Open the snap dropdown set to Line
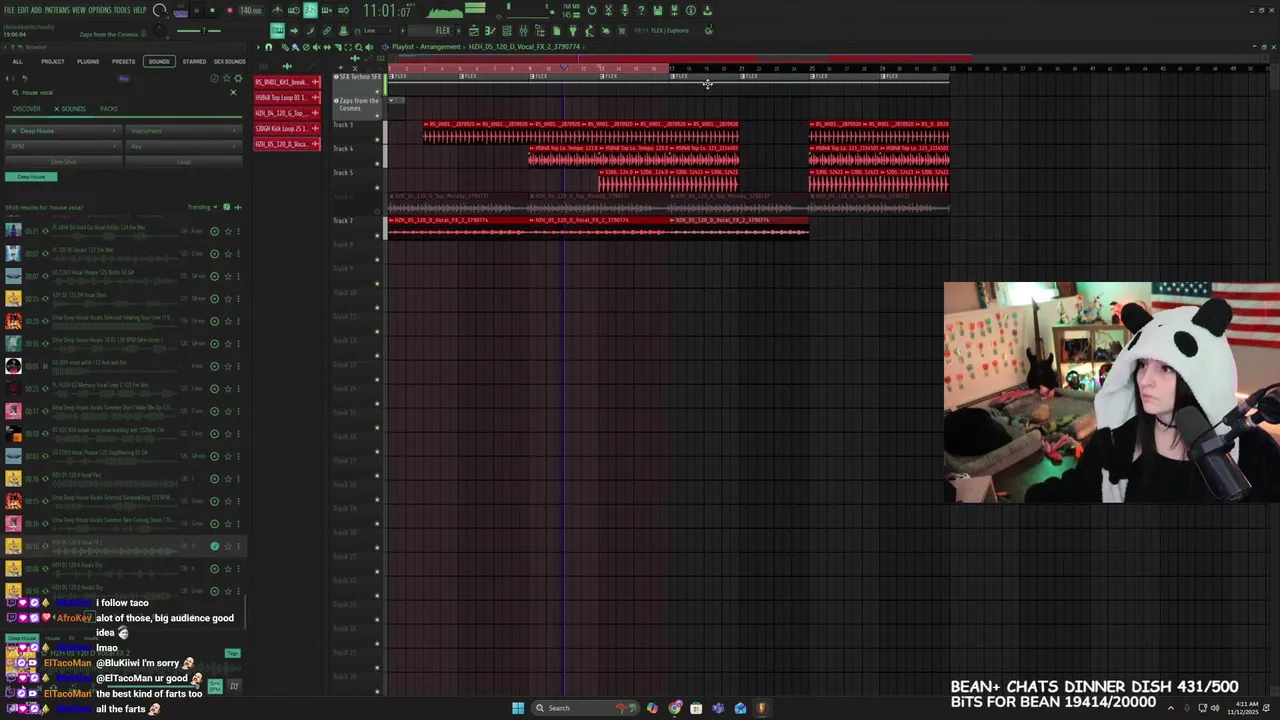This screenshot has width=1280, height=720. 375,31
